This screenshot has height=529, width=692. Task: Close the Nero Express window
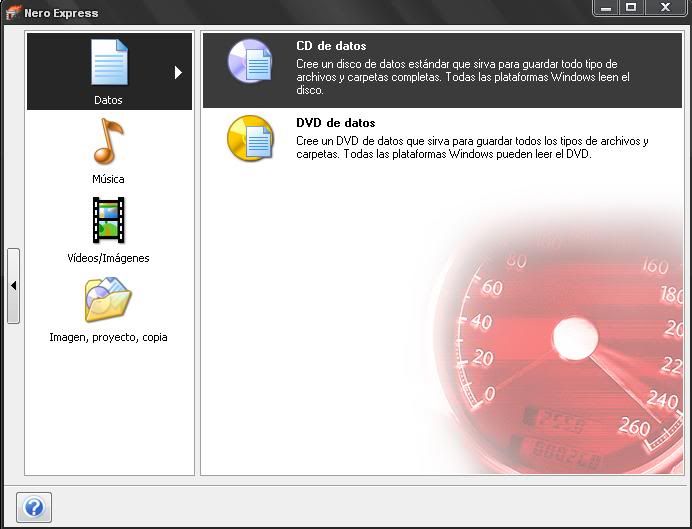click(x=666, y=8)
